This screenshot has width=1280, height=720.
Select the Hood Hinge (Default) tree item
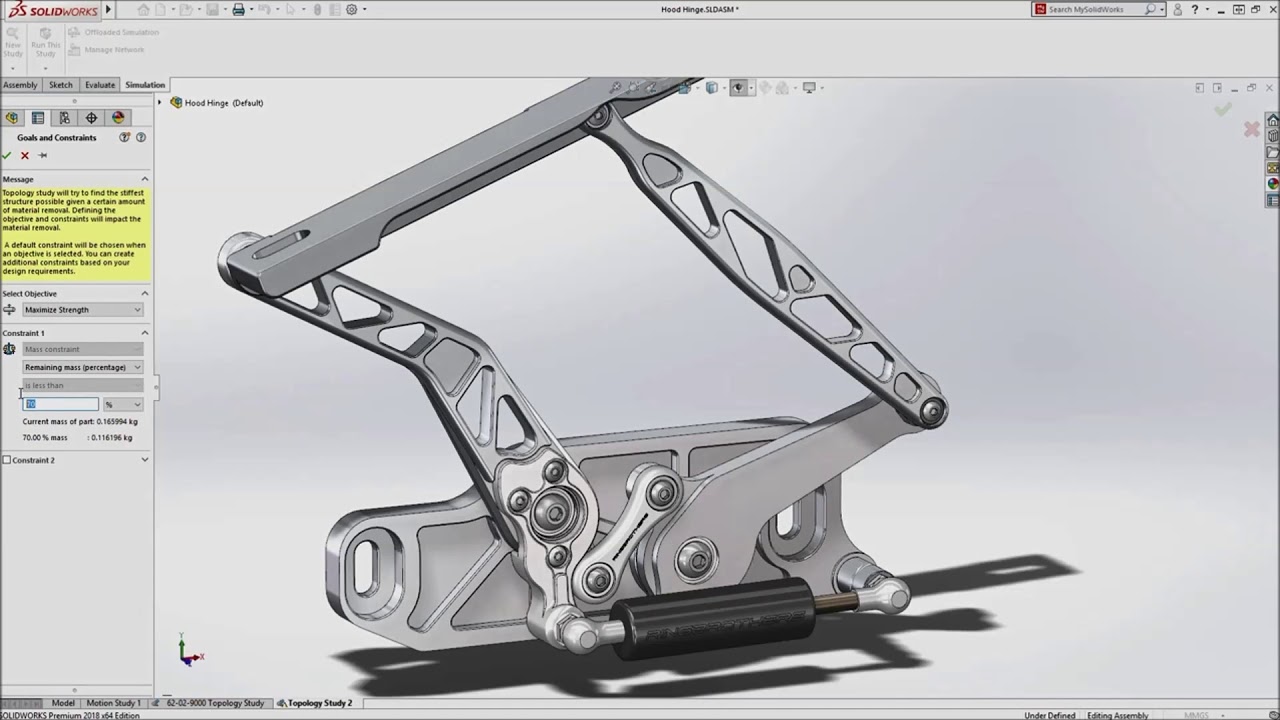click(x=216, y=102)
